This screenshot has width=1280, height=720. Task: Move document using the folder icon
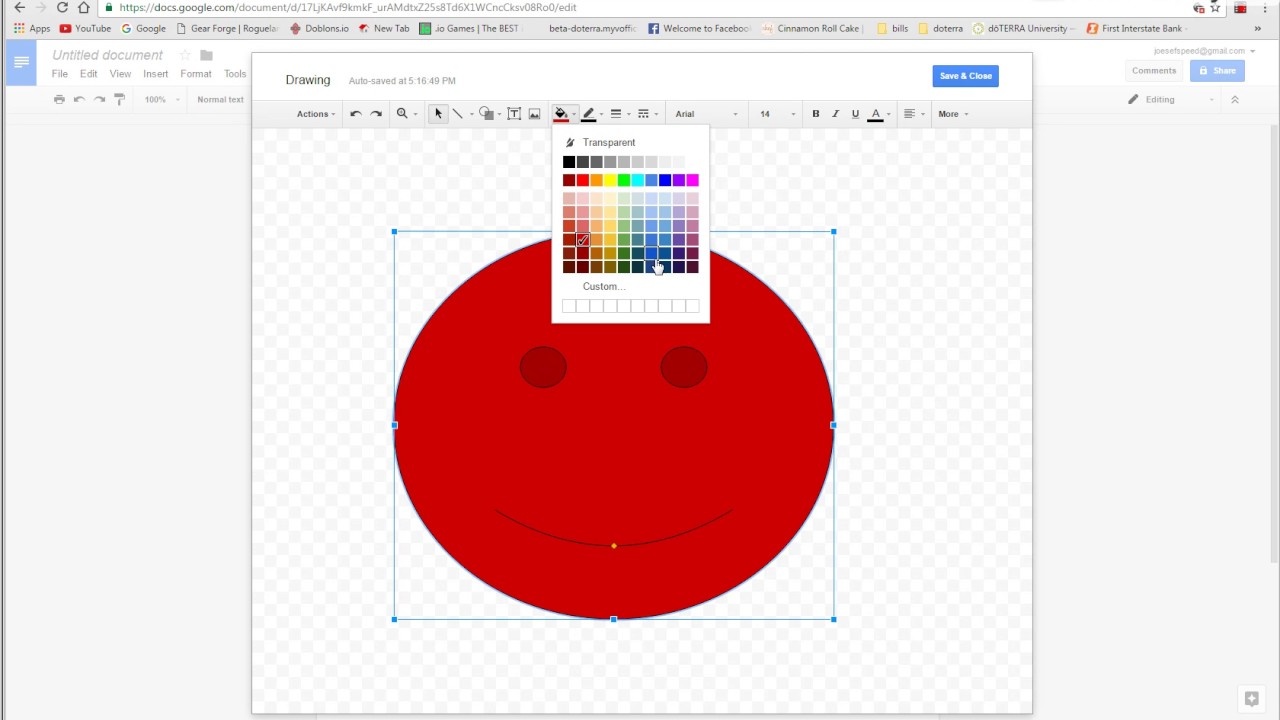tap(206, 55)
